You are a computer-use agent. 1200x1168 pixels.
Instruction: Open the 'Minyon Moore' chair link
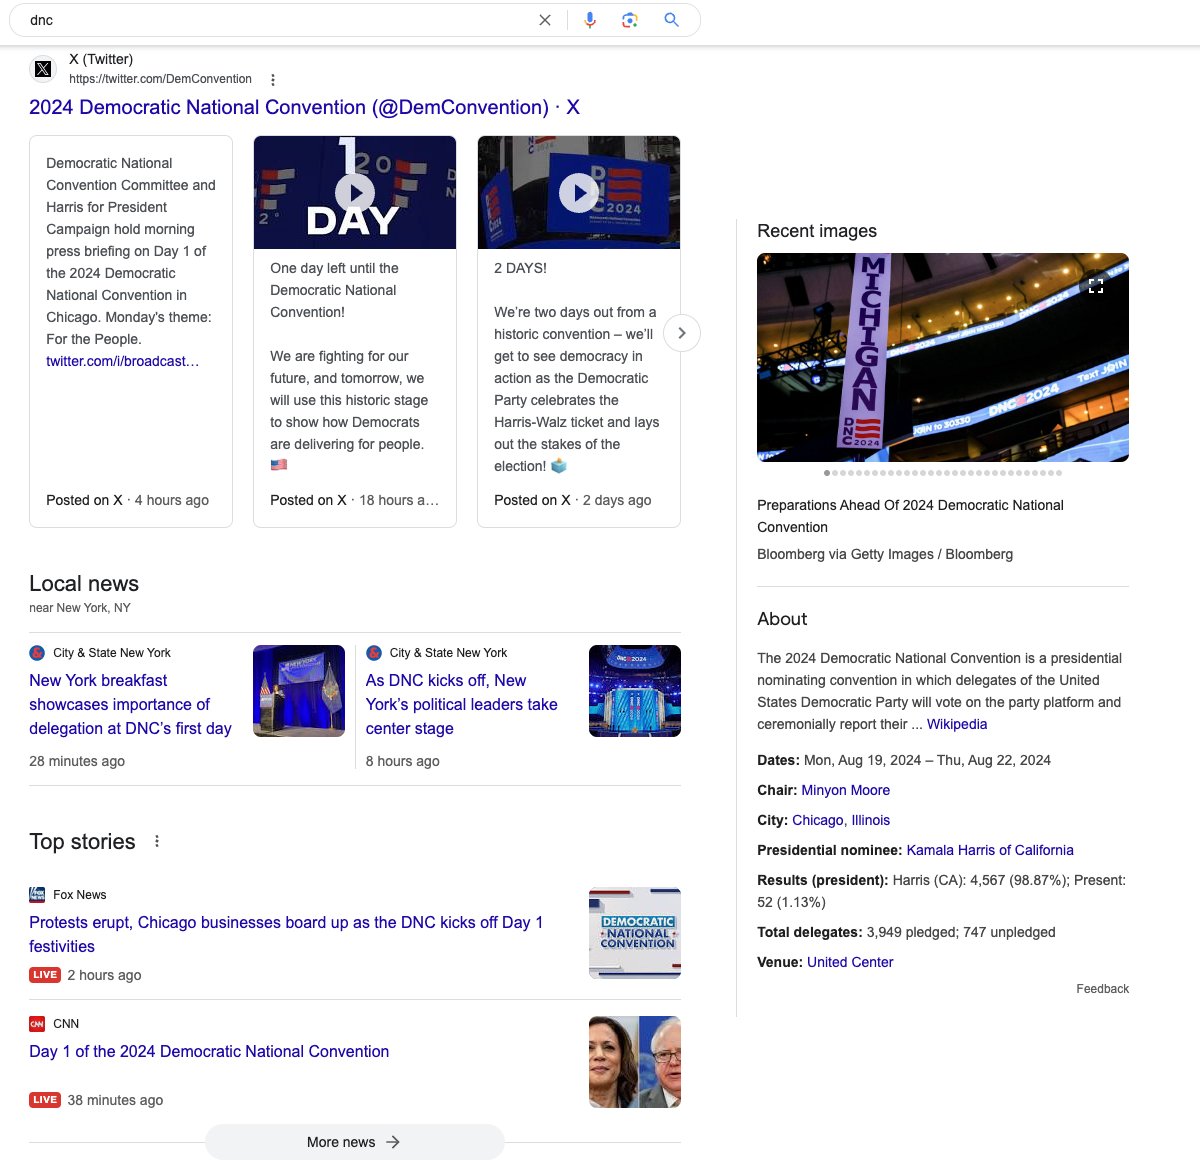click(846, 790)
